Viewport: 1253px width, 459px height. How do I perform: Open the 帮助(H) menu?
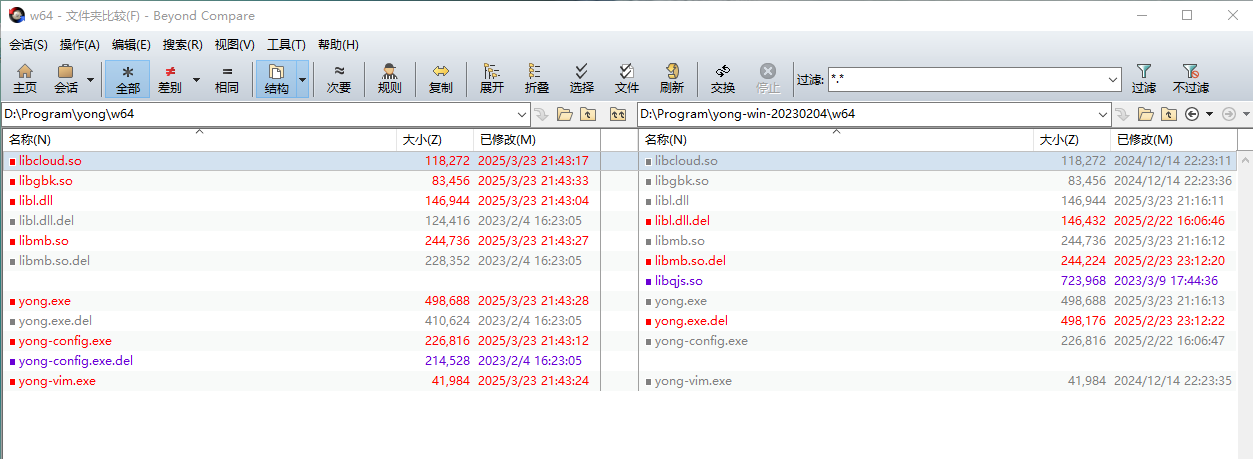tap(338, 45)
